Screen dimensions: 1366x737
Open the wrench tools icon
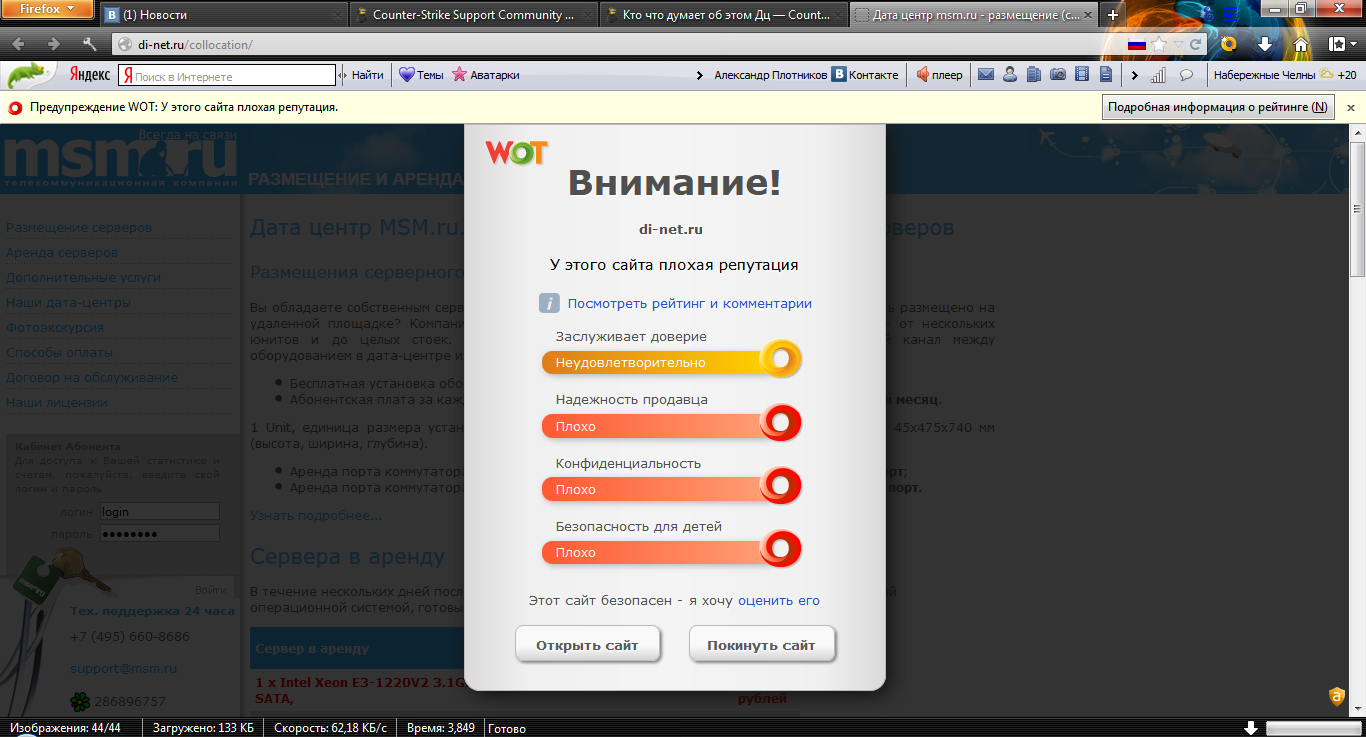pyautogui.click(x=89, y=45)
